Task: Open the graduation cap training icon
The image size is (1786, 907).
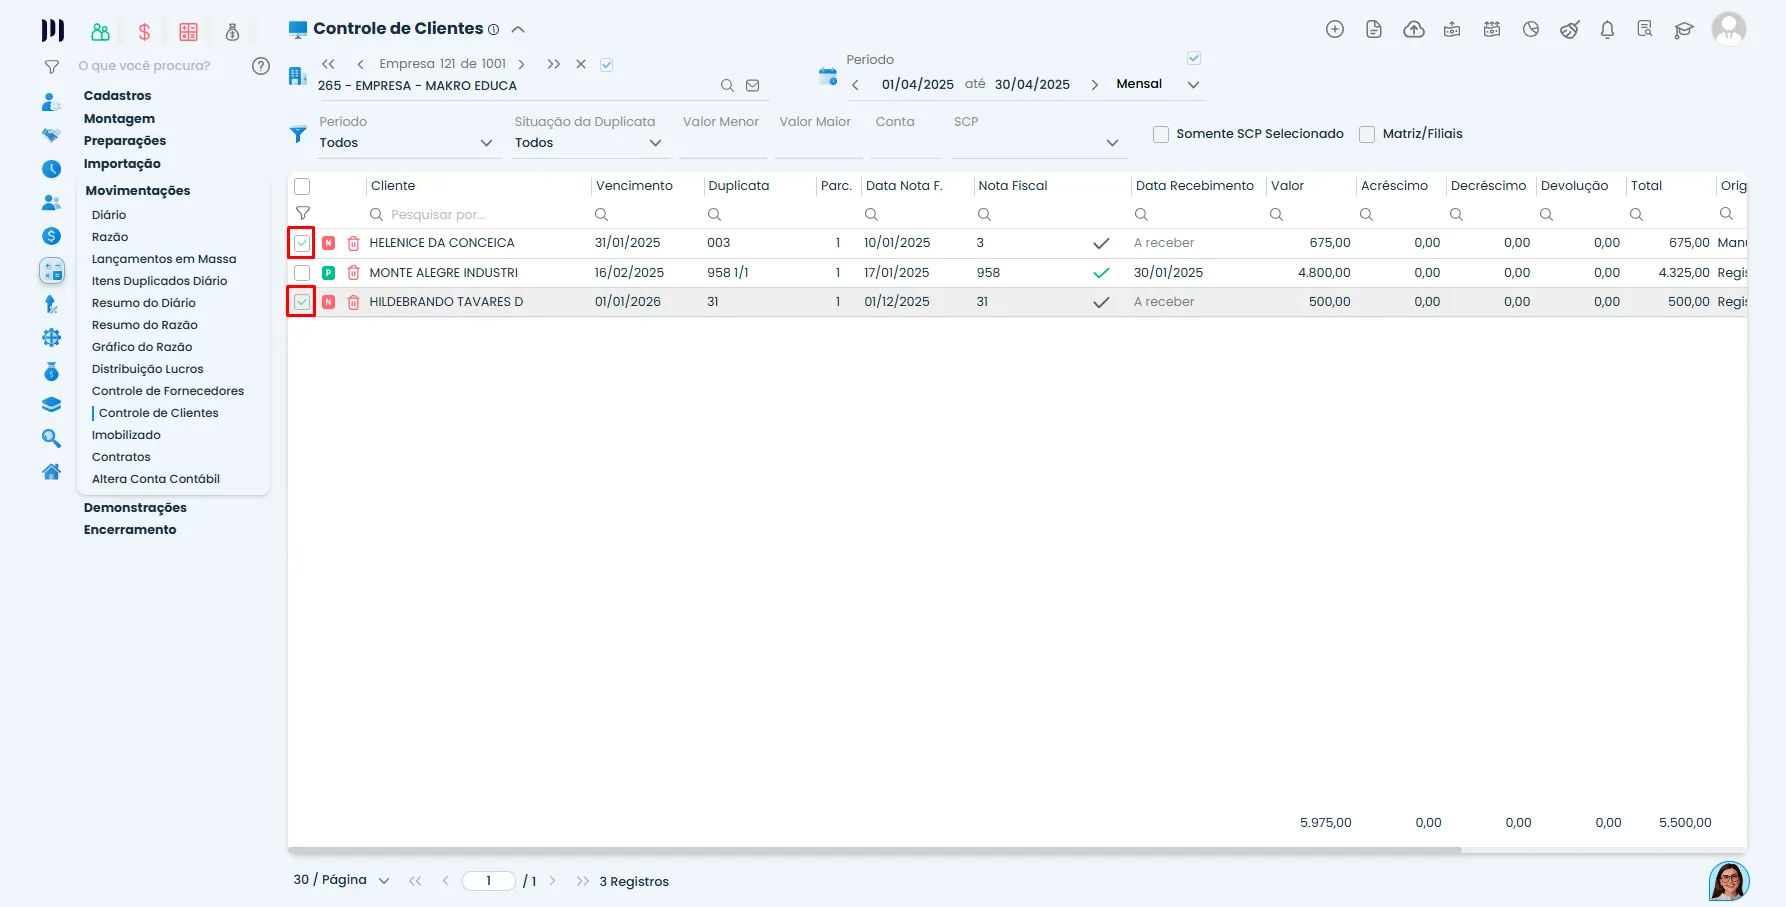Action: (x=1684, y=30)
